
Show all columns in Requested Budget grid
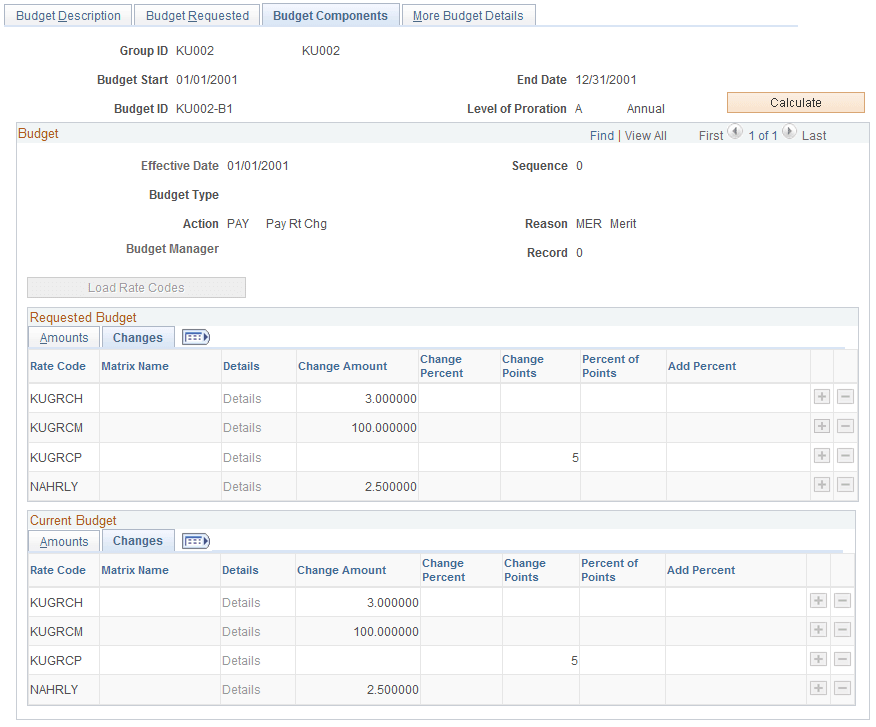(x=195, y=337)
